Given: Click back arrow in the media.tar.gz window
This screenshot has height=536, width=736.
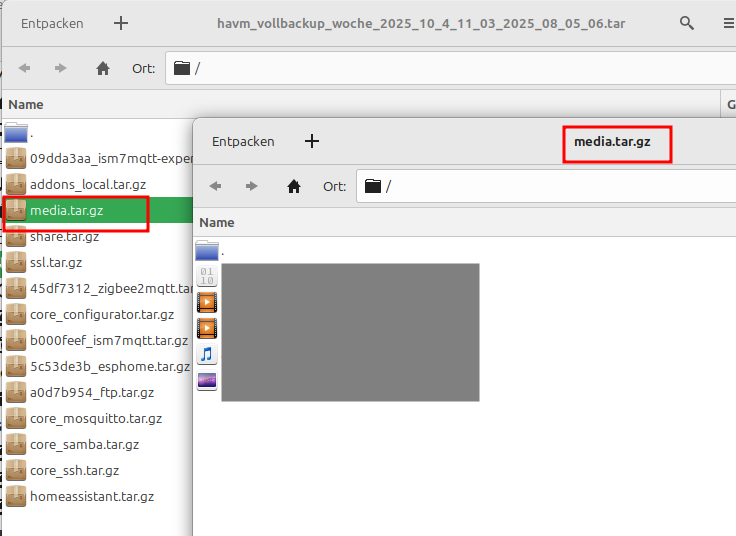Looking at the screenshot, I should point(215,186).
